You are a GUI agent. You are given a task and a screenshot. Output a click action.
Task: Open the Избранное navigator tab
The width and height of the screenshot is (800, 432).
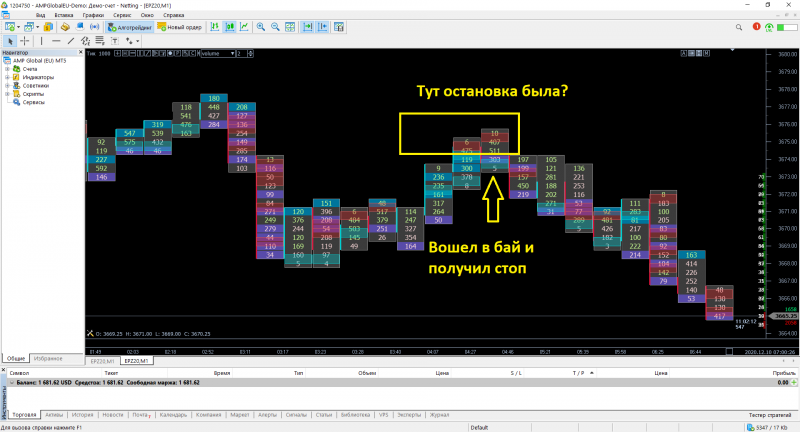click(x=47, y=358)
